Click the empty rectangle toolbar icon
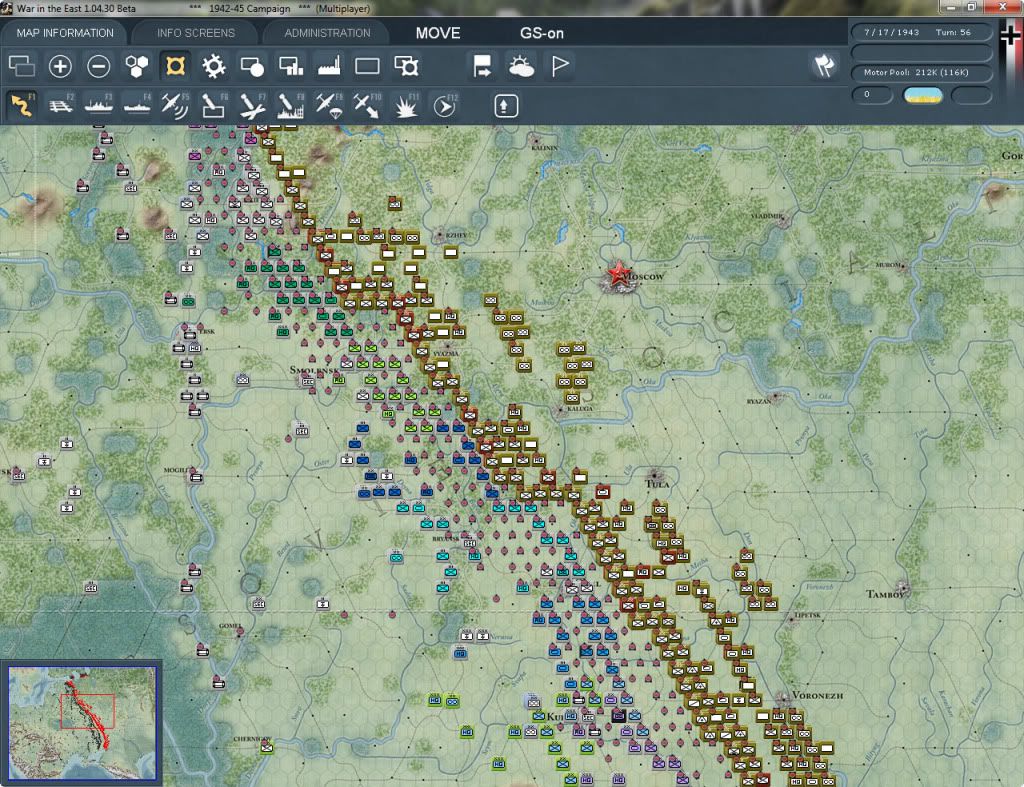The image size is (1024, 787). (x=367, y=66)
